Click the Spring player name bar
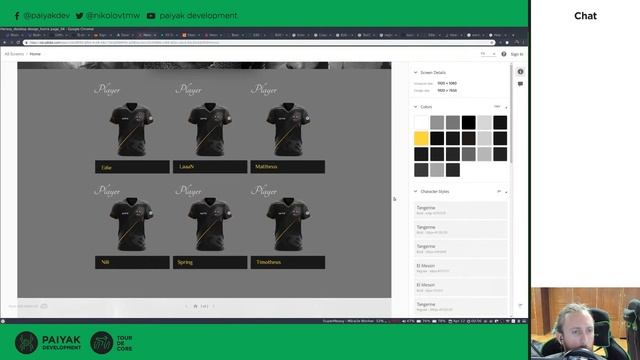The image size is (640, 360). [210, 262]
